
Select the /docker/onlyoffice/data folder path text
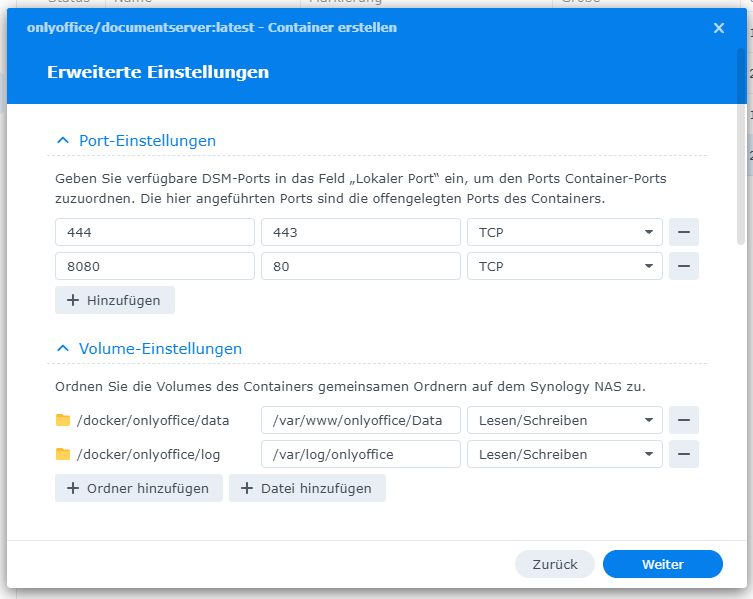(153, 420)
